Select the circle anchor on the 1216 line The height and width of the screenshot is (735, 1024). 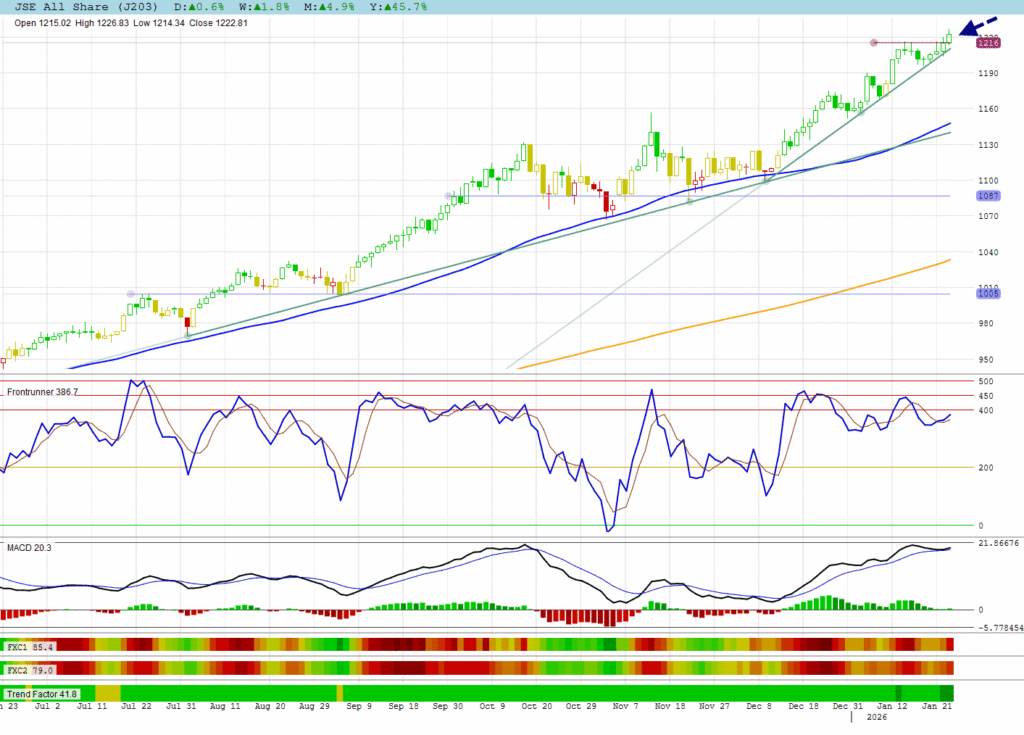tap(874, 42)
